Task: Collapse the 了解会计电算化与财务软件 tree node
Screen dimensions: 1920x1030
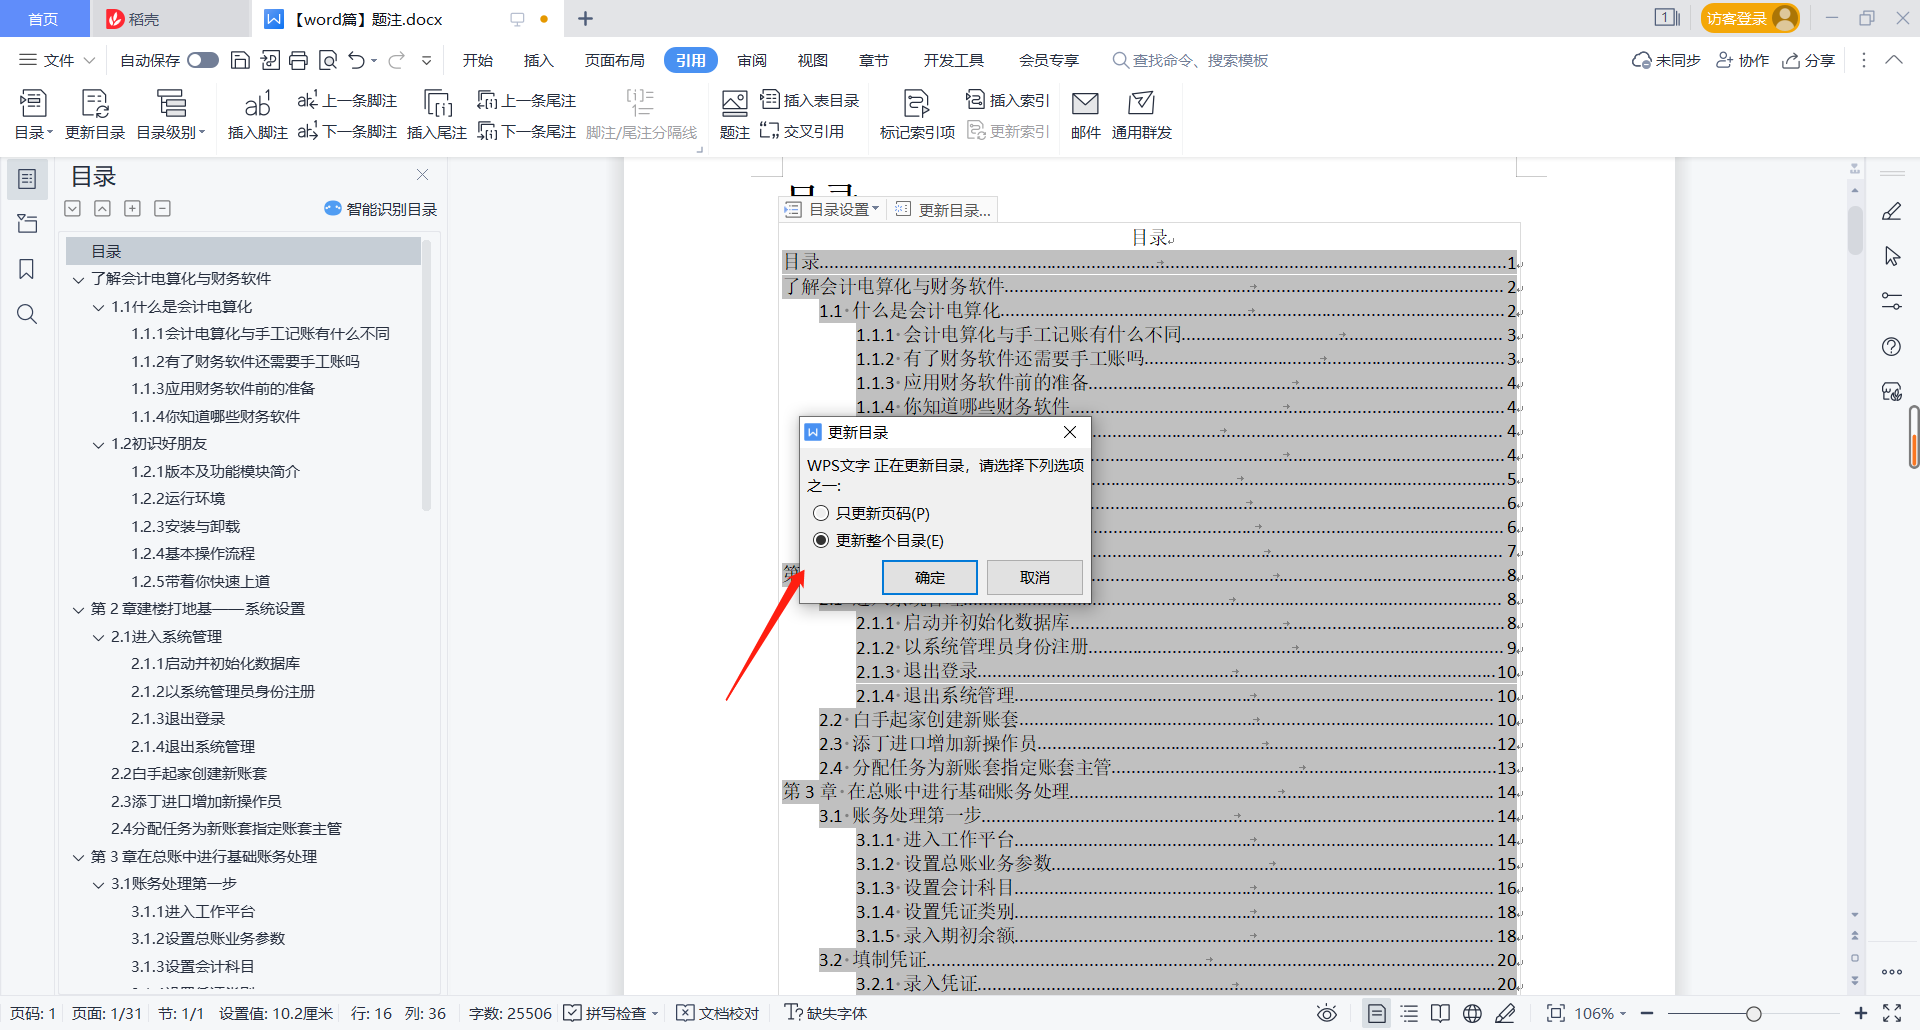Action: pyautogui.click(x=78, y=279)
